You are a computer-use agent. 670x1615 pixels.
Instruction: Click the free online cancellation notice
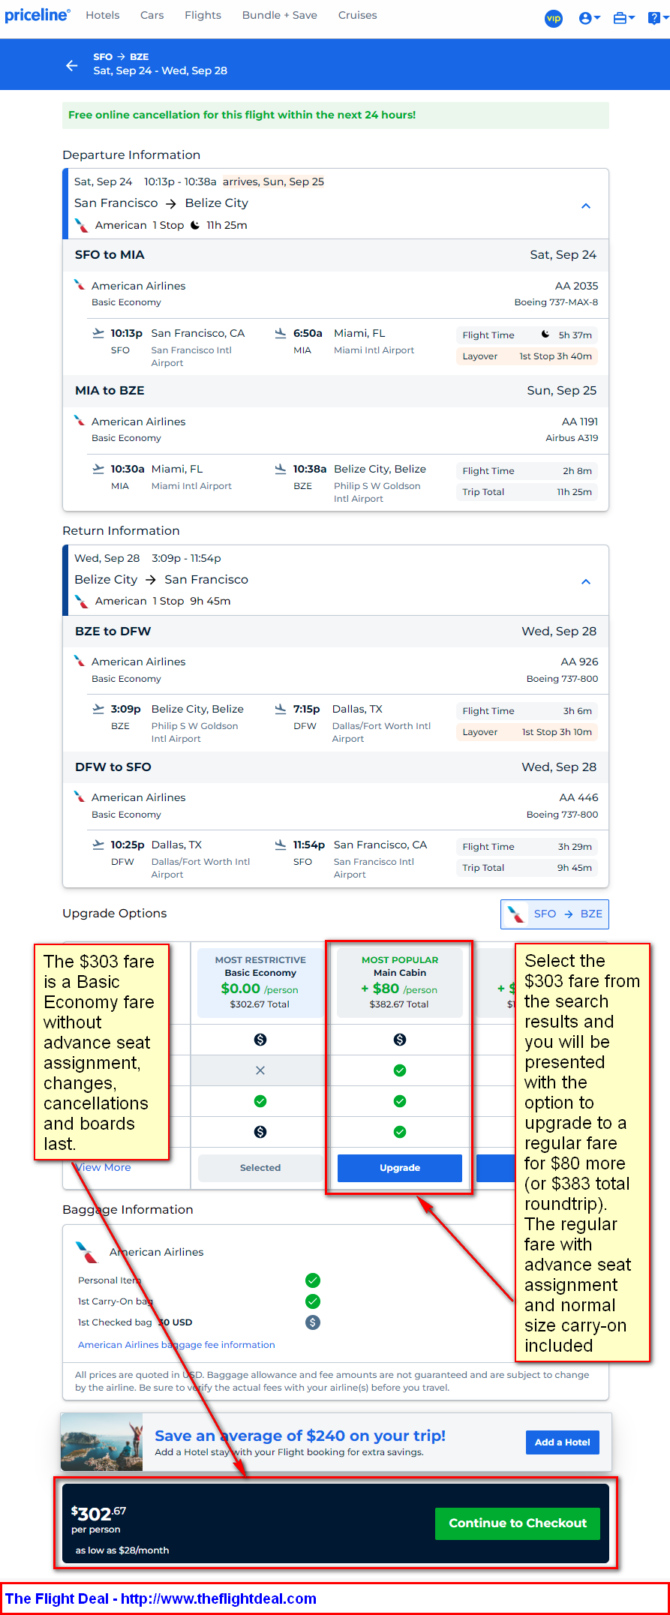click(x=335, y=115)
